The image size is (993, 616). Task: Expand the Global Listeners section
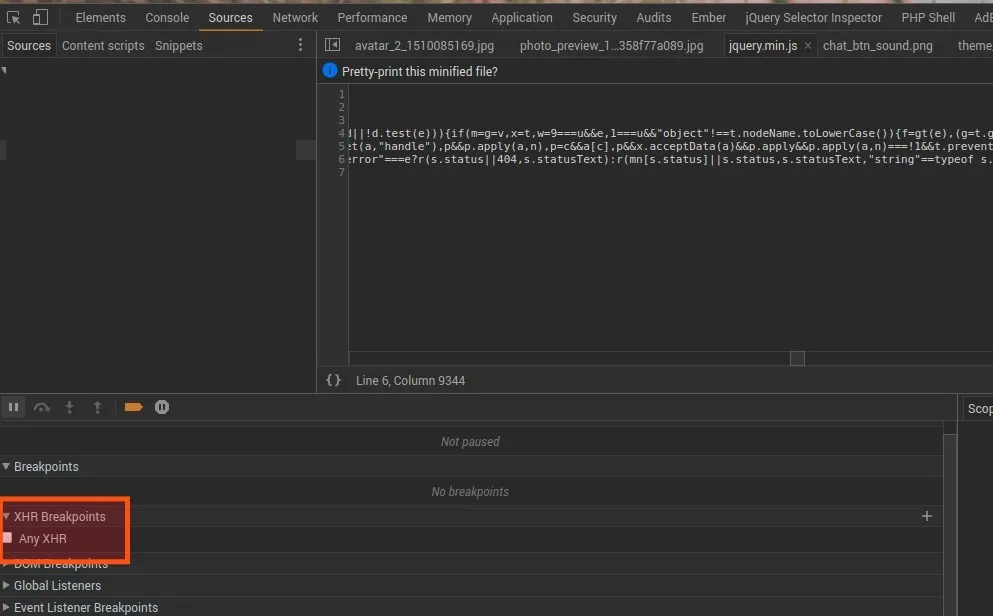click(x=56, y=586)
